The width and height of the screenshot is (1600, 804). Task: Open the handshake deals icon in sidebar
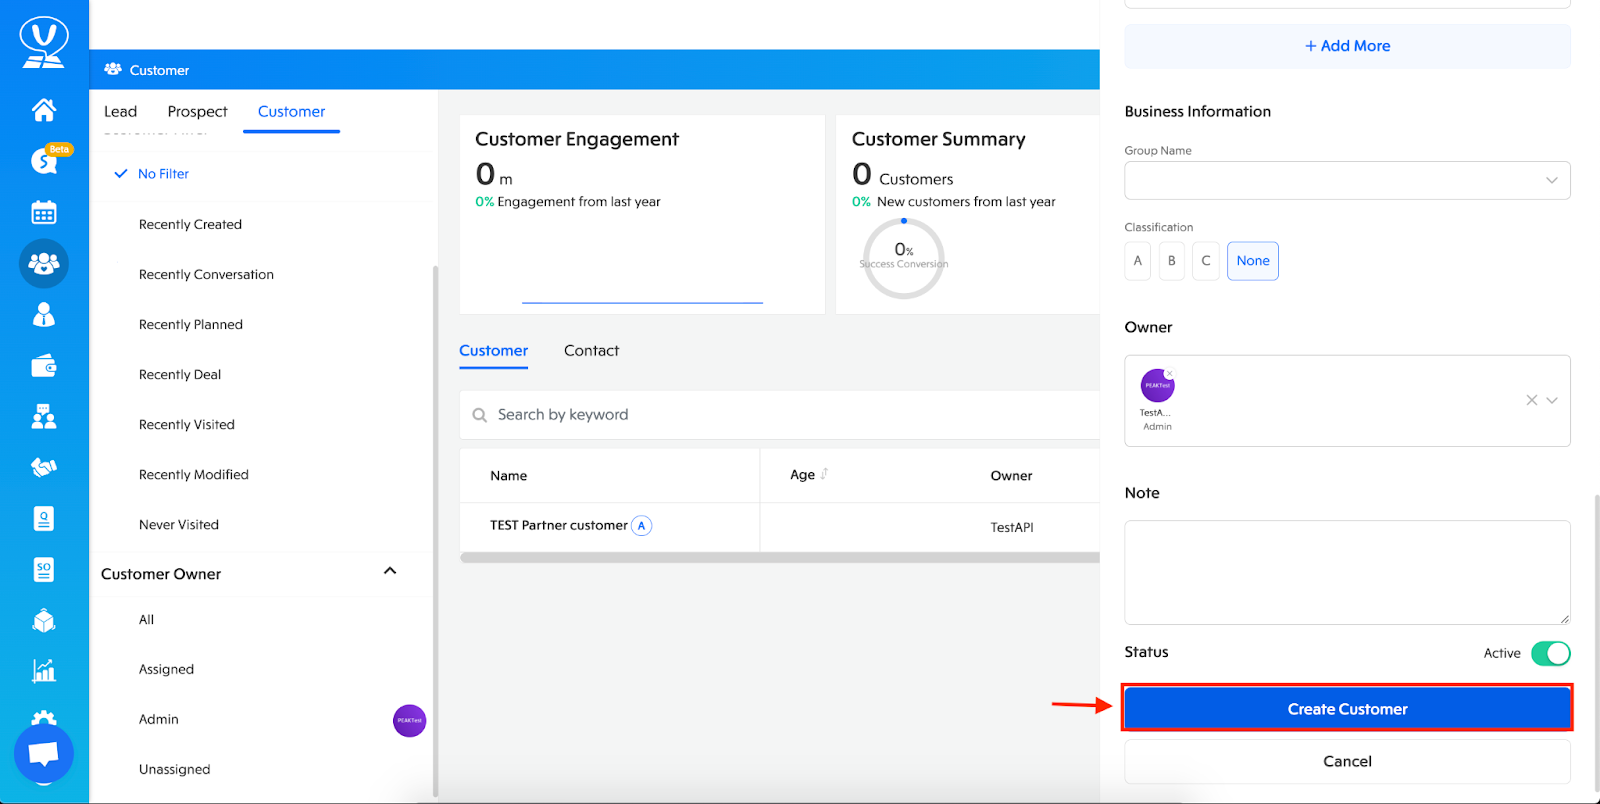coord(44,467)
